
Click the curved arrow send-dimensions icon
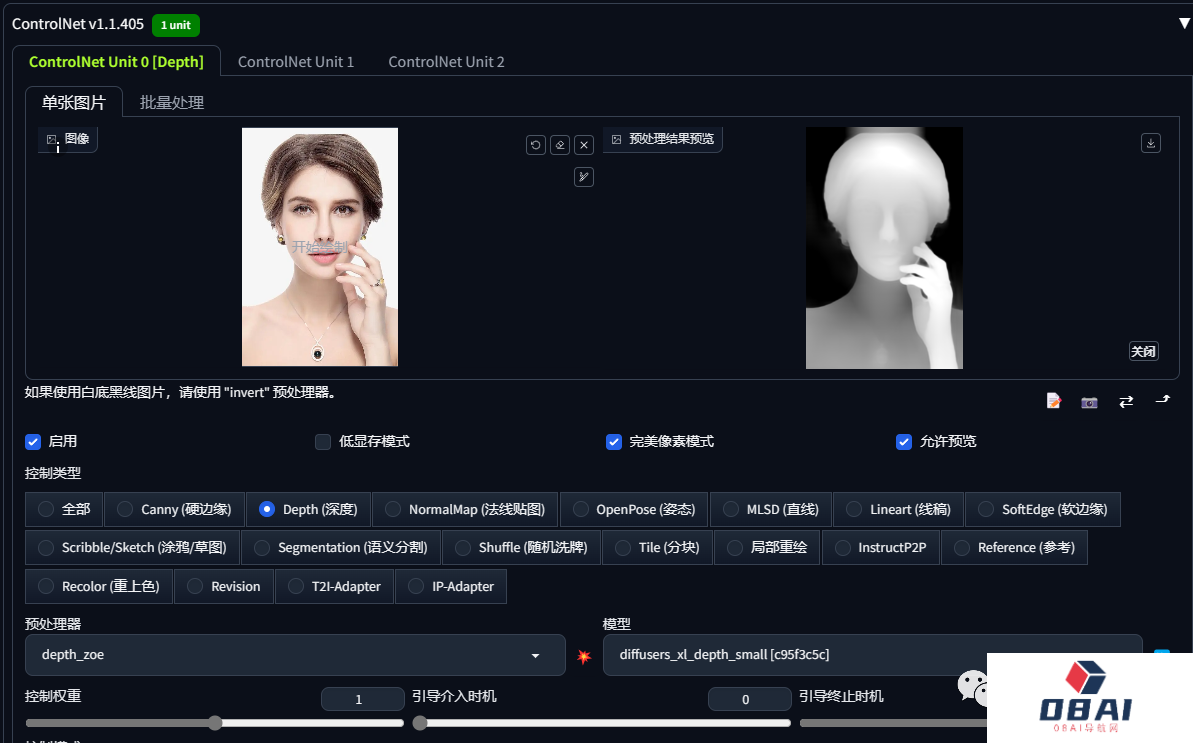[1162, 400]
